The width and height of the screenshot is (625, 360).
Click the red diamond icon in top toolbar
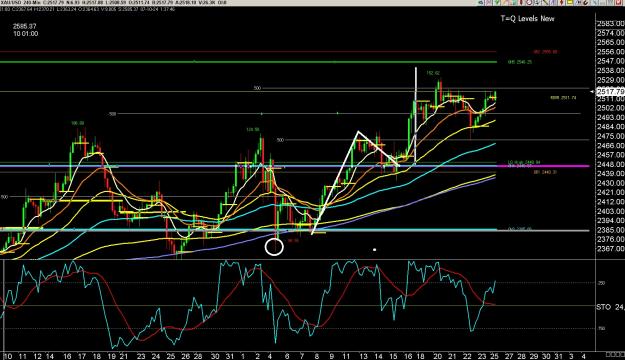coord(561,2)
